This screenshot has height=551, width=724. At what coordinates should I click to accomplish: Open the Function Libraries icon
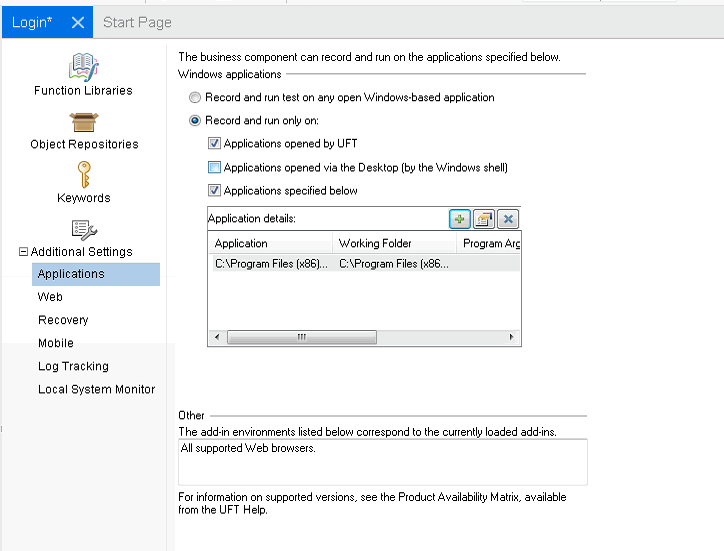(x=83, y=67)
